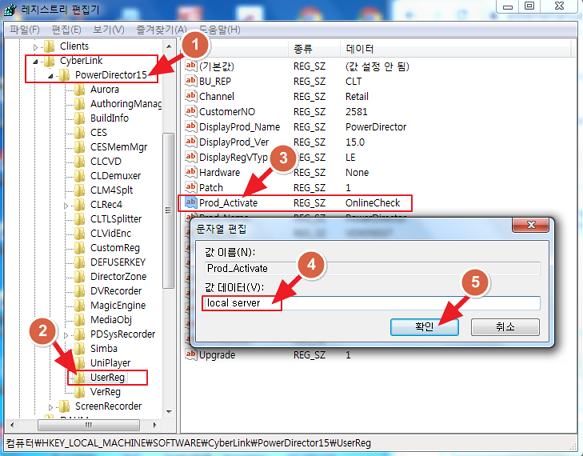Click the registry editor title bar icon
This screenshot has height=456, width=583.
pyautogui.click(x=10, y=9)
